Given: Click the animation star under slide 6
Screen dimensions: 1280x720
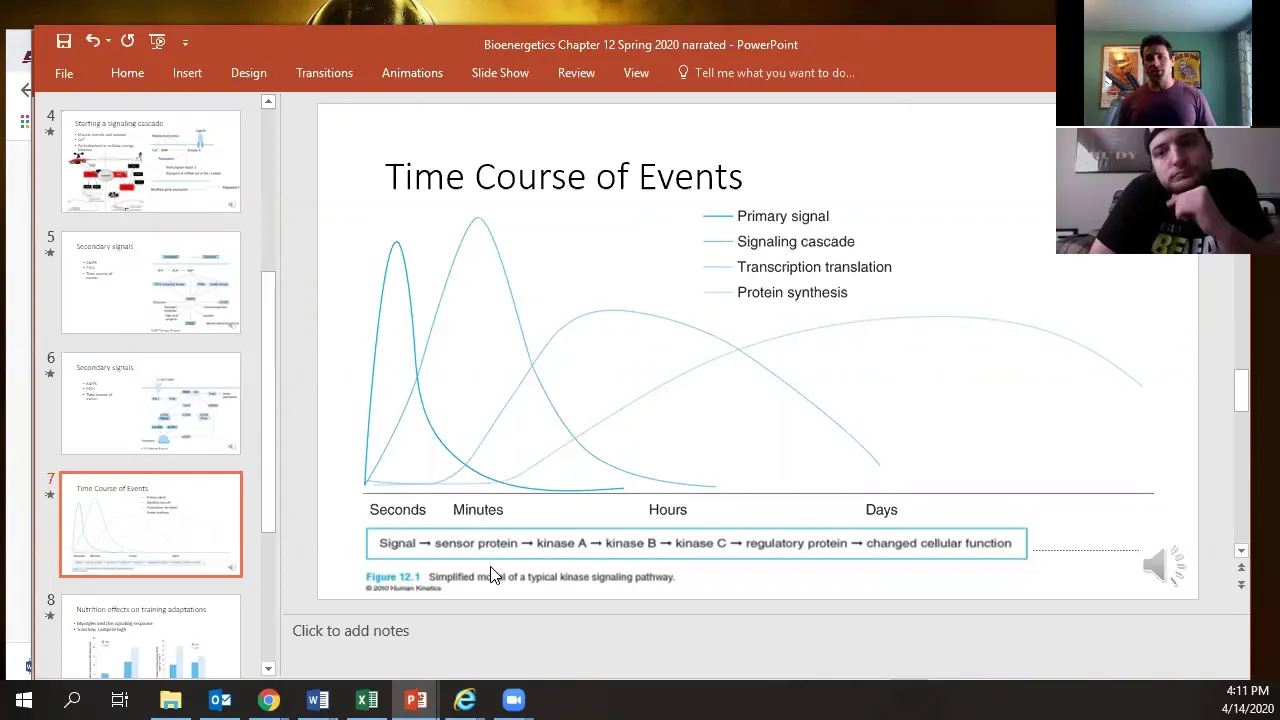Looking at the screenshot, I should click(x=50, y=373).
